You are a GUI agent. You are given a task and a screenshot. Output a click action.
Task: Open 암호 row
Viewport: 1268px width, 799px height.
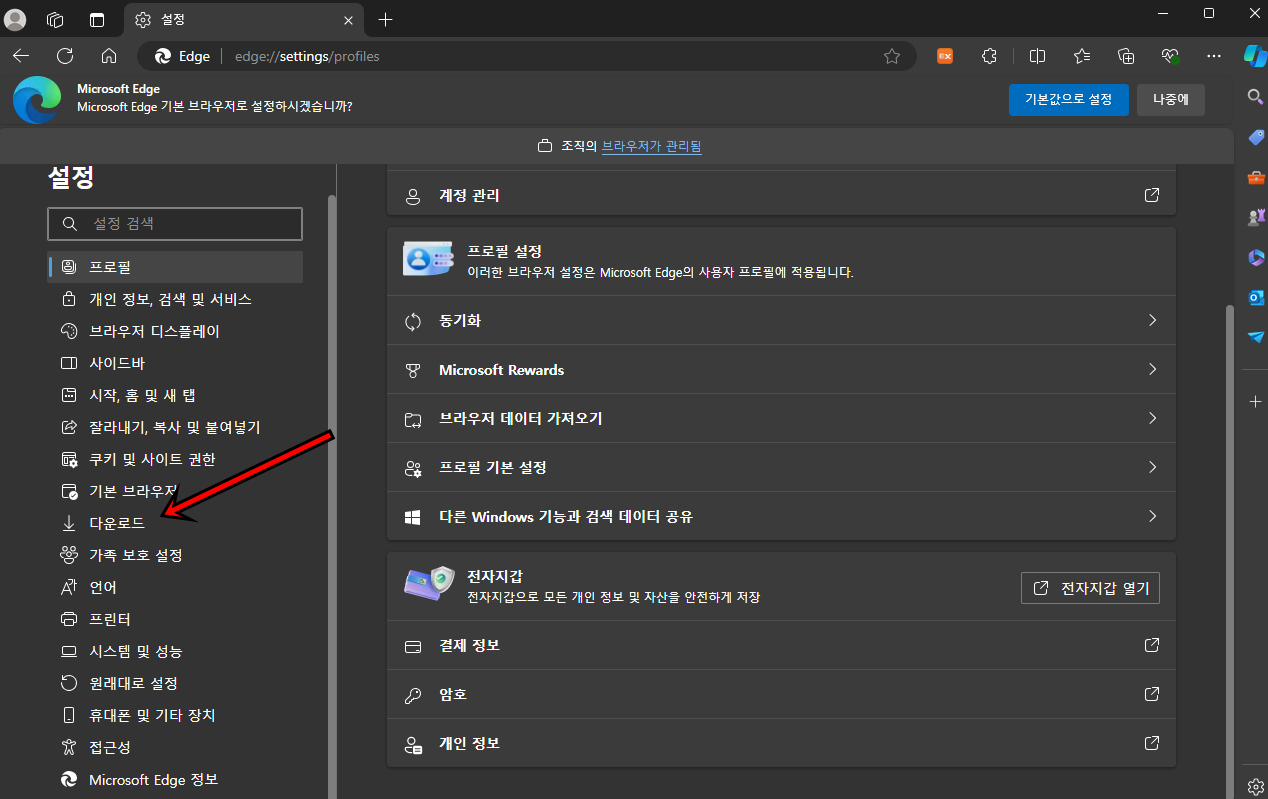(x=781, y=694)
